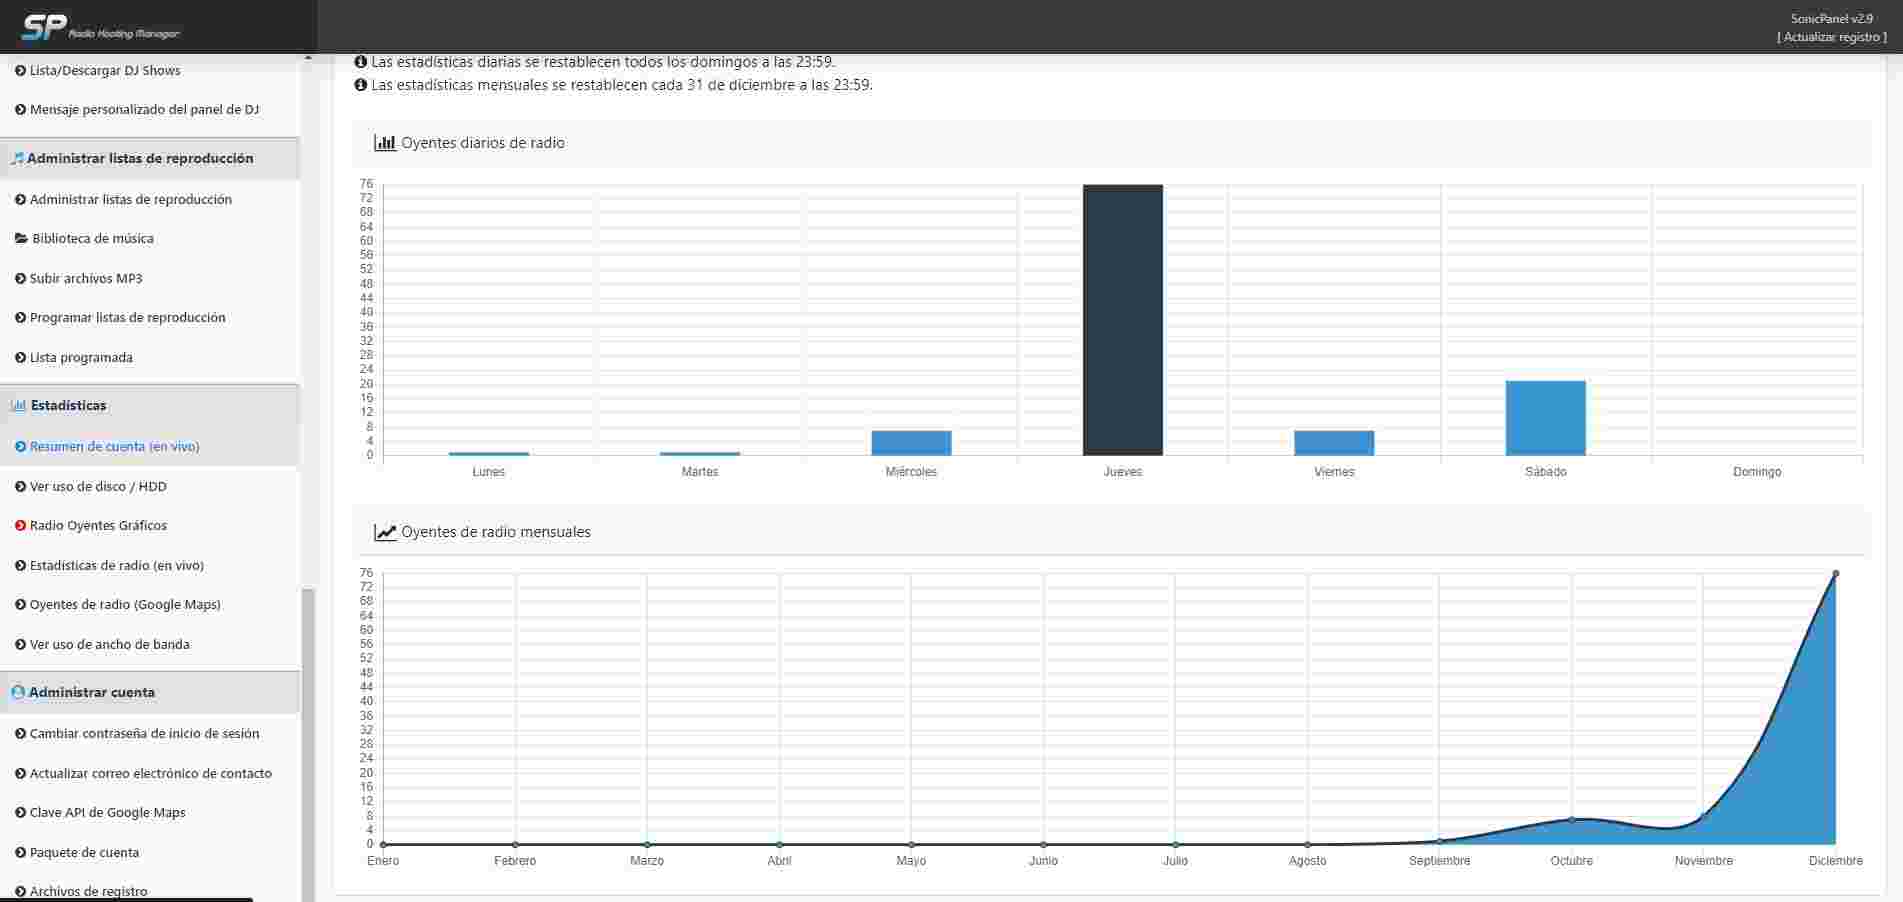Open Cambiar contraseña de inicio de sesión
The image size is (1903, 902).
click(144, 734)
